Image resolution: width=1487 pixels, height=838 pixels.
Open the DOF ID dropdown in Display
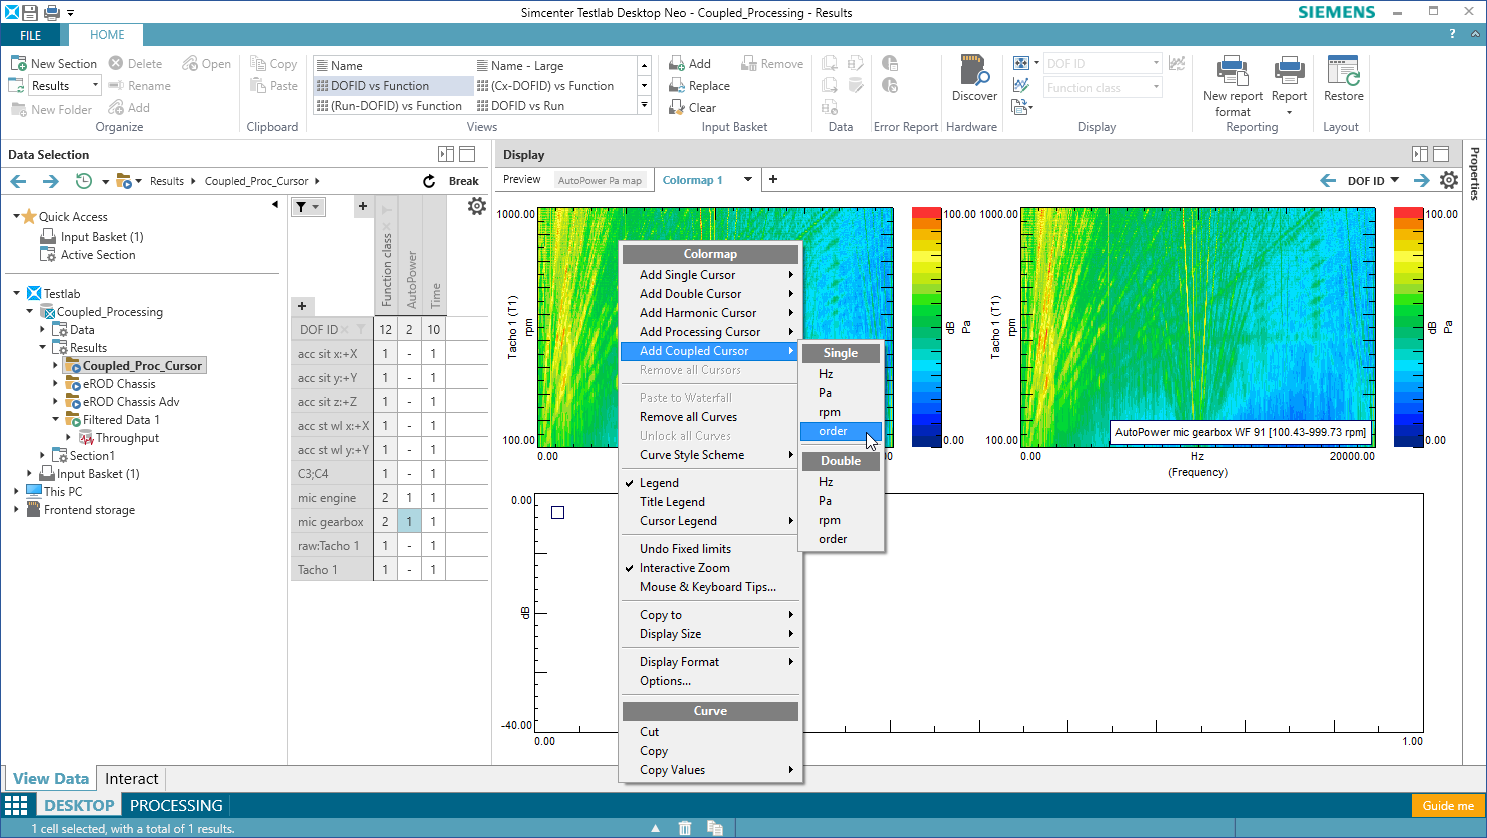[1395, 180]
